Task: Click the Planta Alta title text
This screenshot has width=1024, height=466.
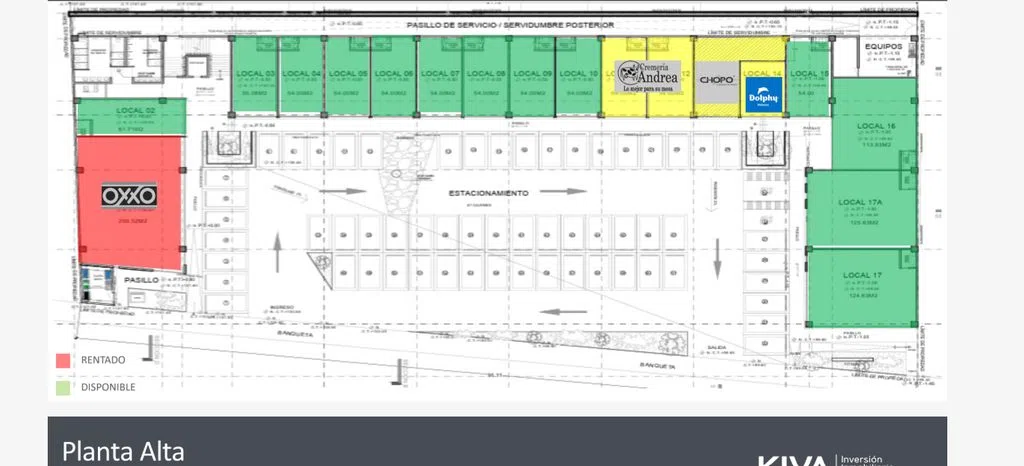Action: pyautogui.click(x=123, y=452)
